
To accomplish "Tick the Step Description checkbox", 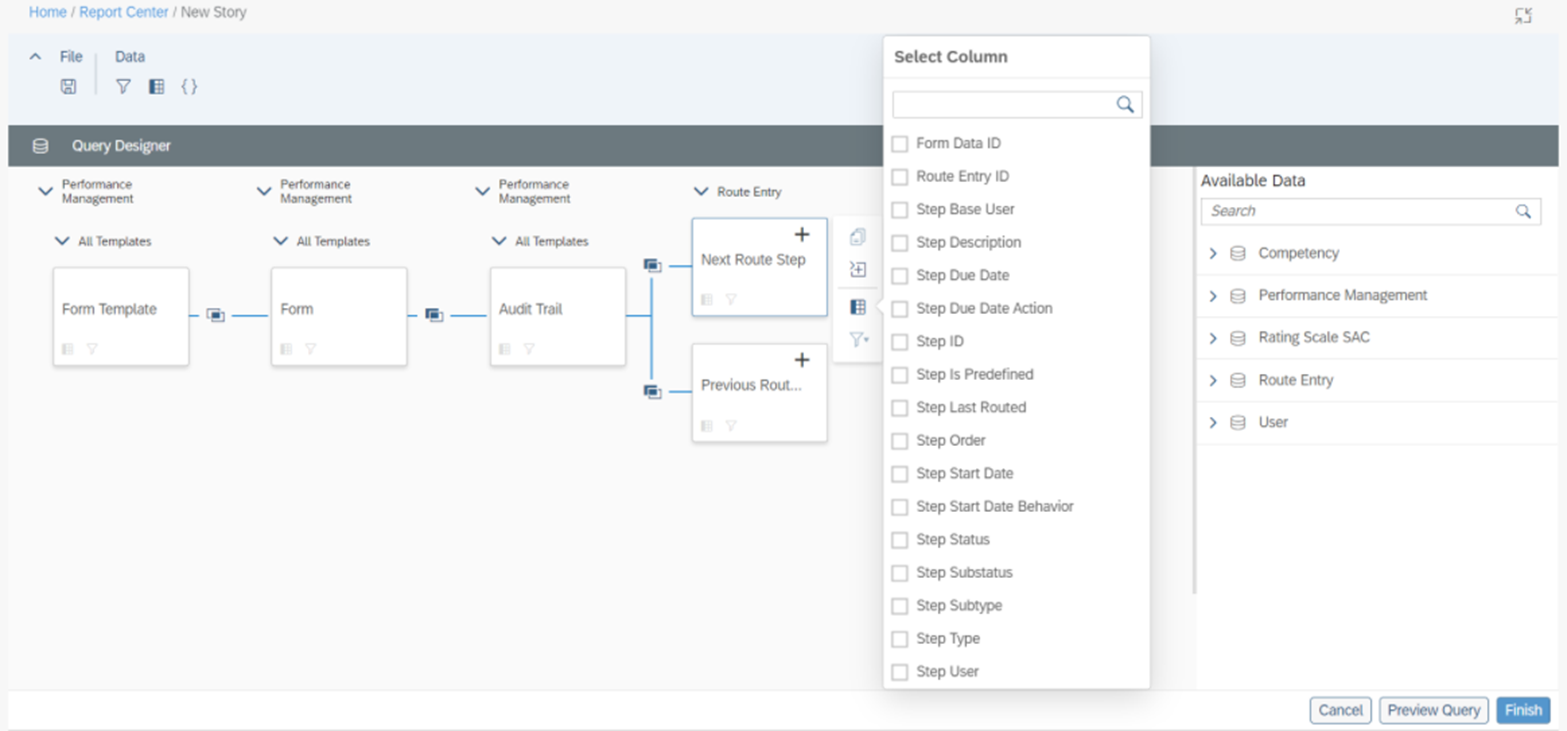I will point(900,243).
